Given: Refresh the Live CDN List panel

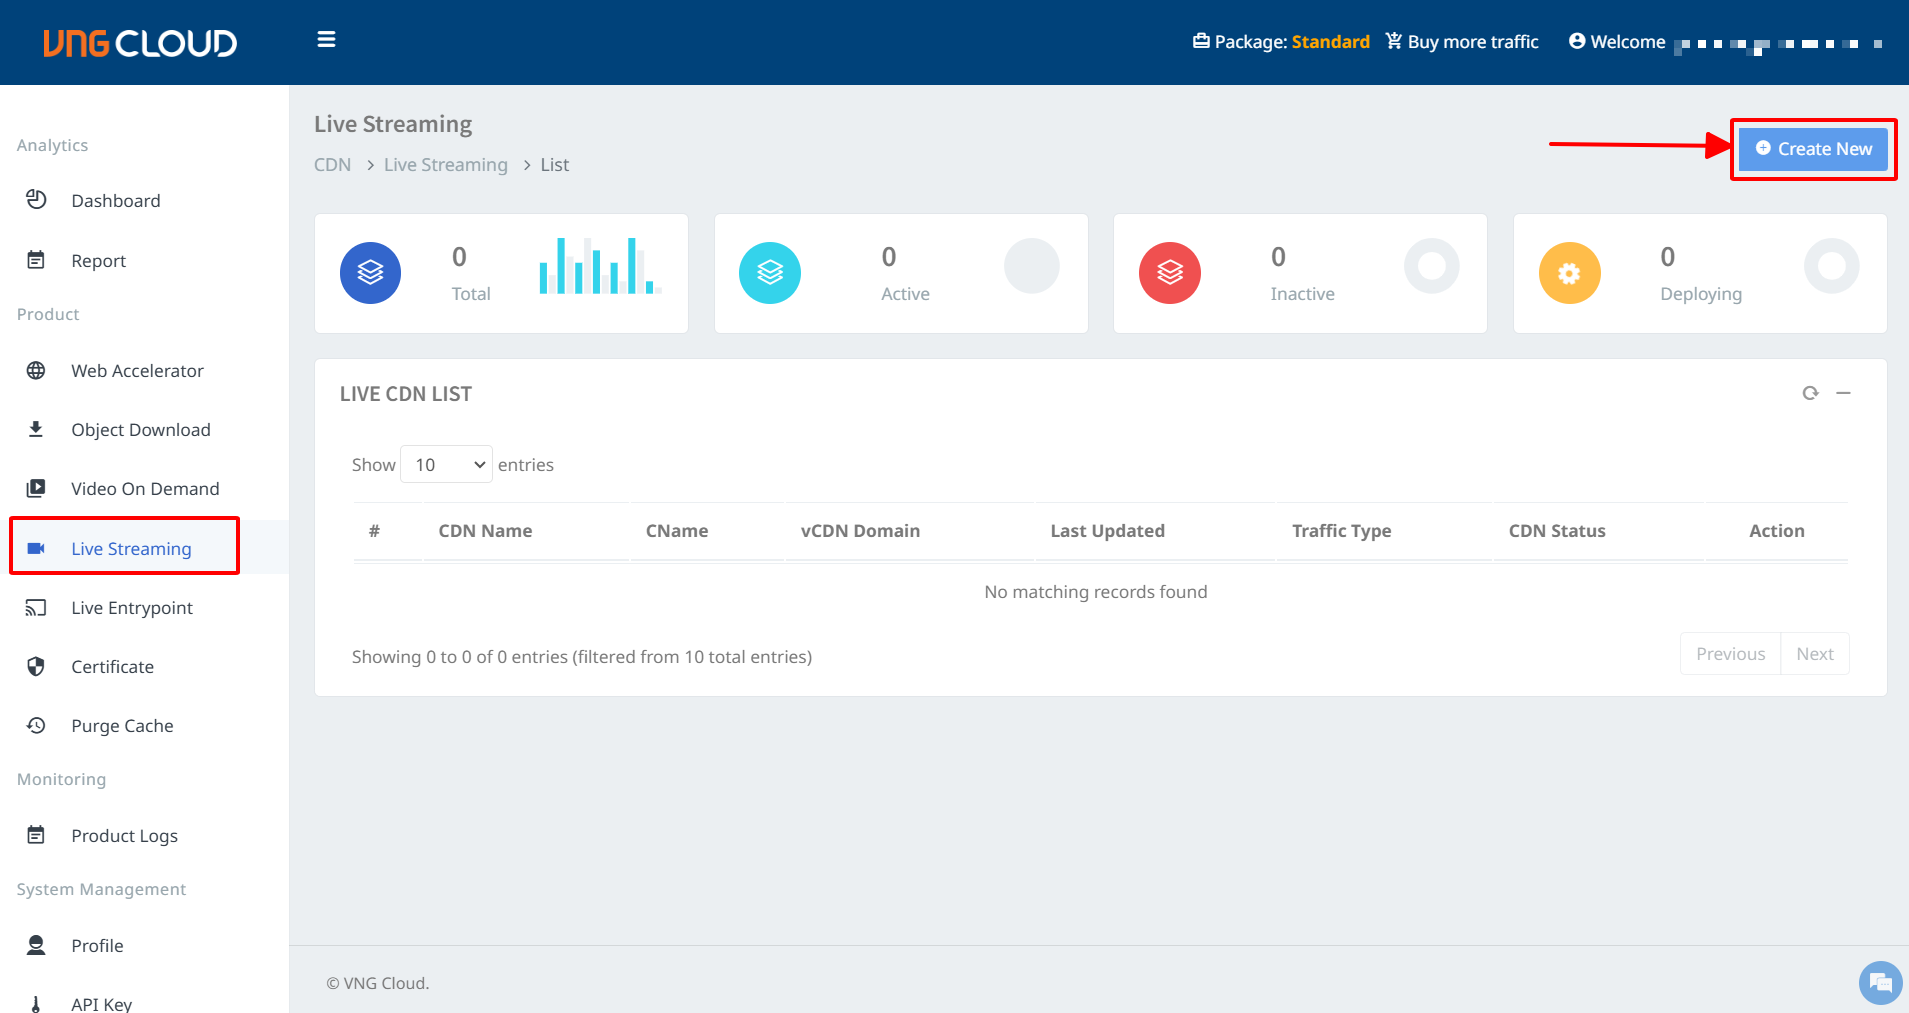Looking at the screenshot, I should [x=1810, y=393].
